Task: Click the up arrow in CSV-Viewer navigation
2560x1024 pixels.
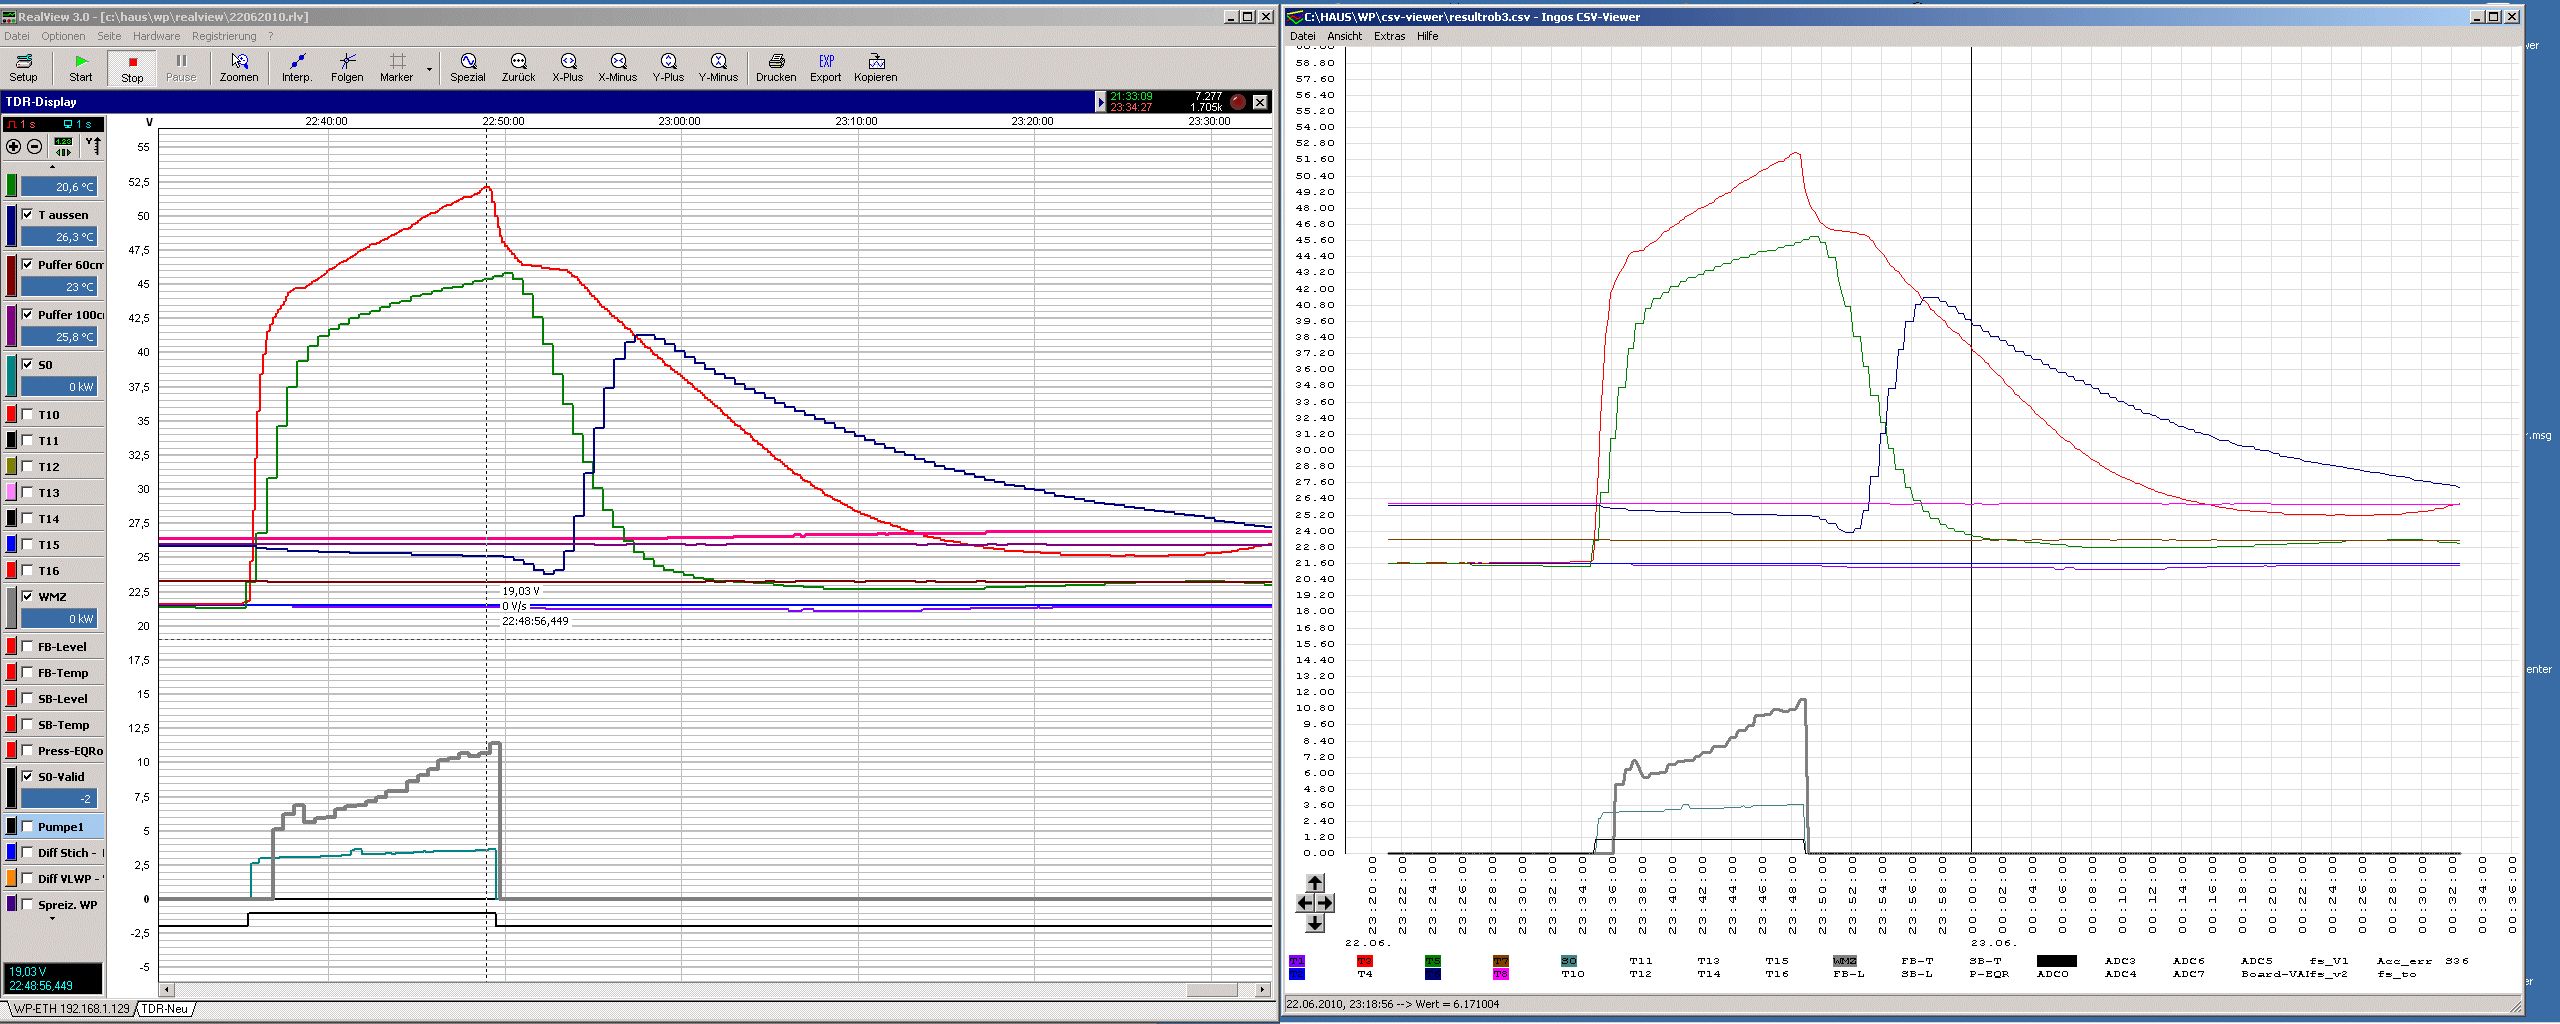Action: pyautogui.click(x=1315, y=882)
